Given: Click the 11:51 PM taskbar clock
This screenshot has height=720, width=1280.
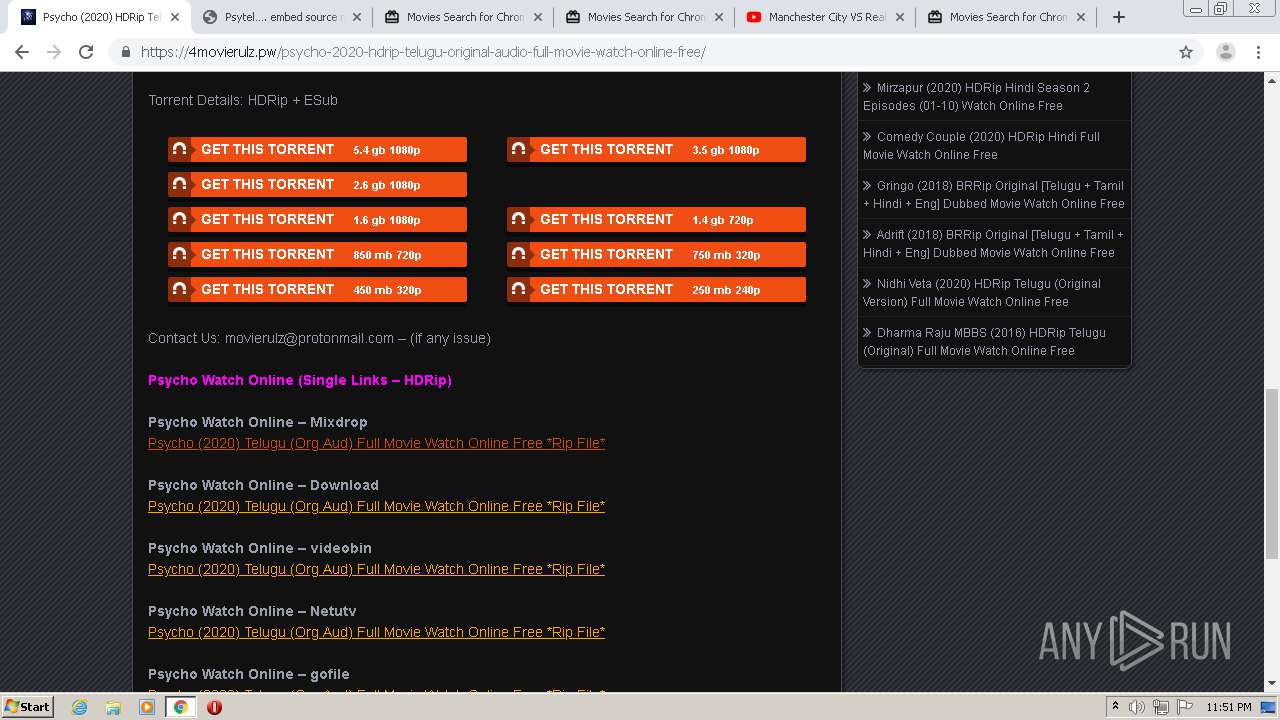Looking at the screenshot, I should 1229,707.
